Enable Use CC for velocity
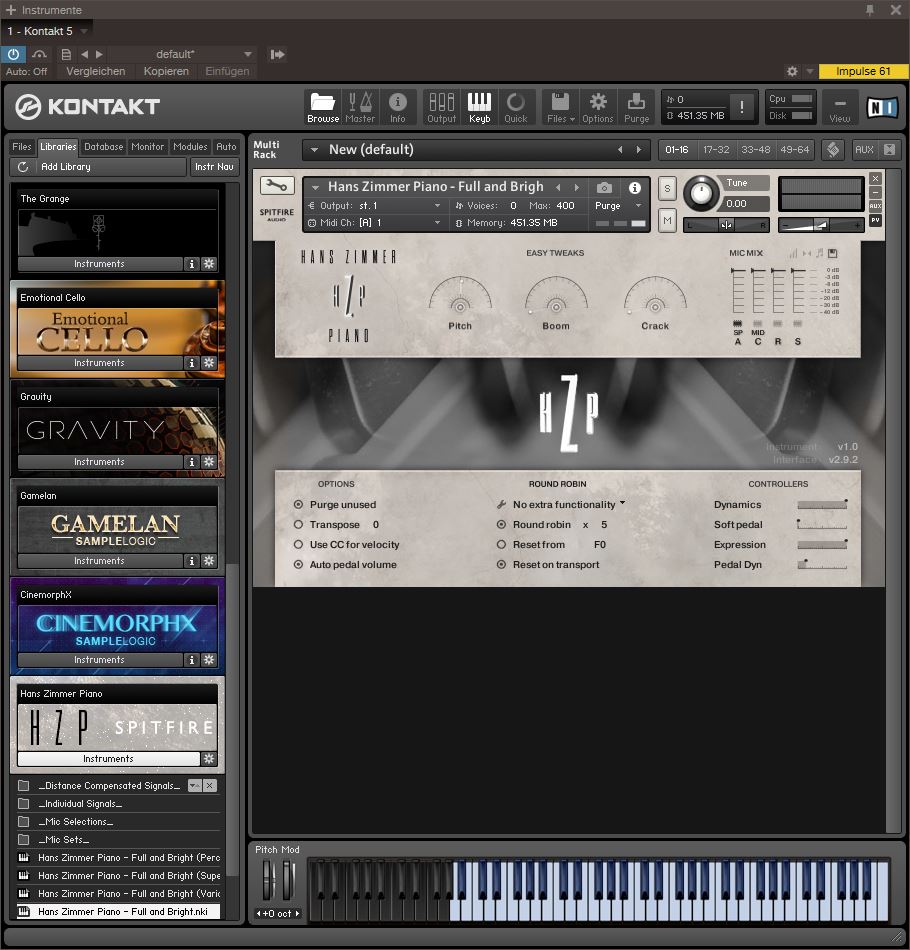This screenshot has width=910, height=950. coord(298,544)
